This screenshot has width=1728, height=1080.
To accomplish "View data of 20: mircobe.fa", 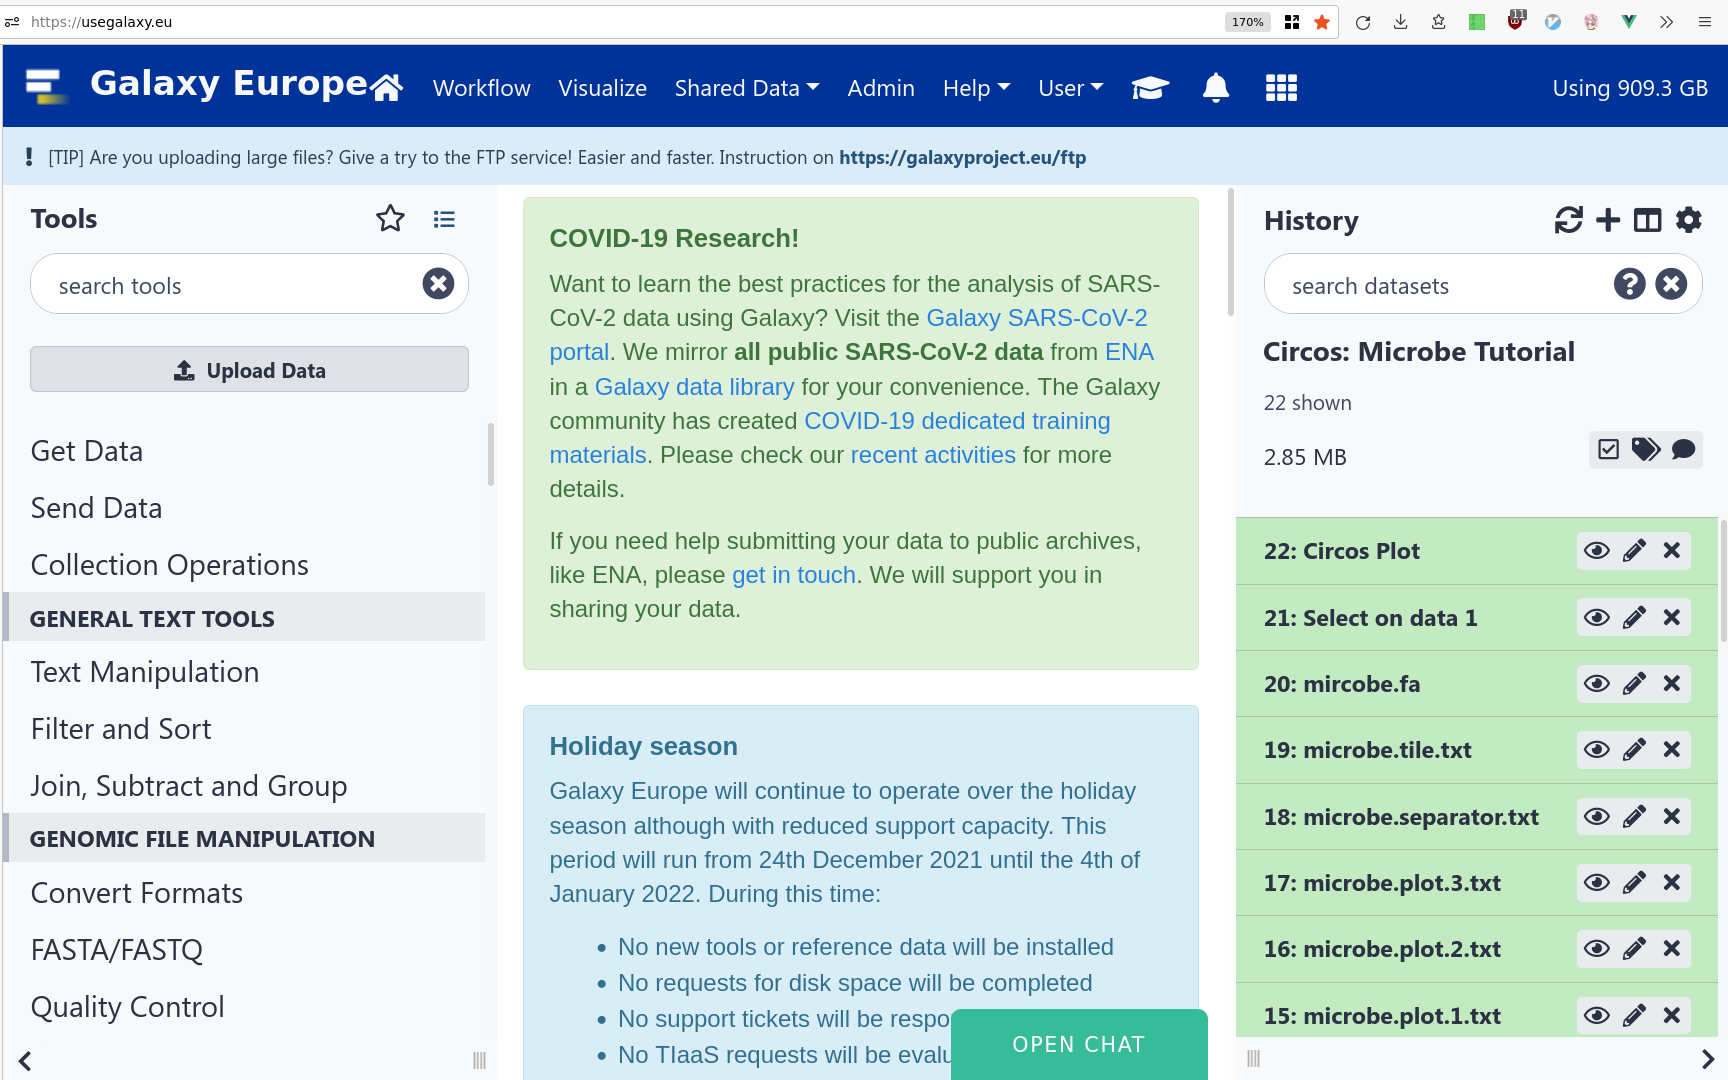I will 1597,684.
